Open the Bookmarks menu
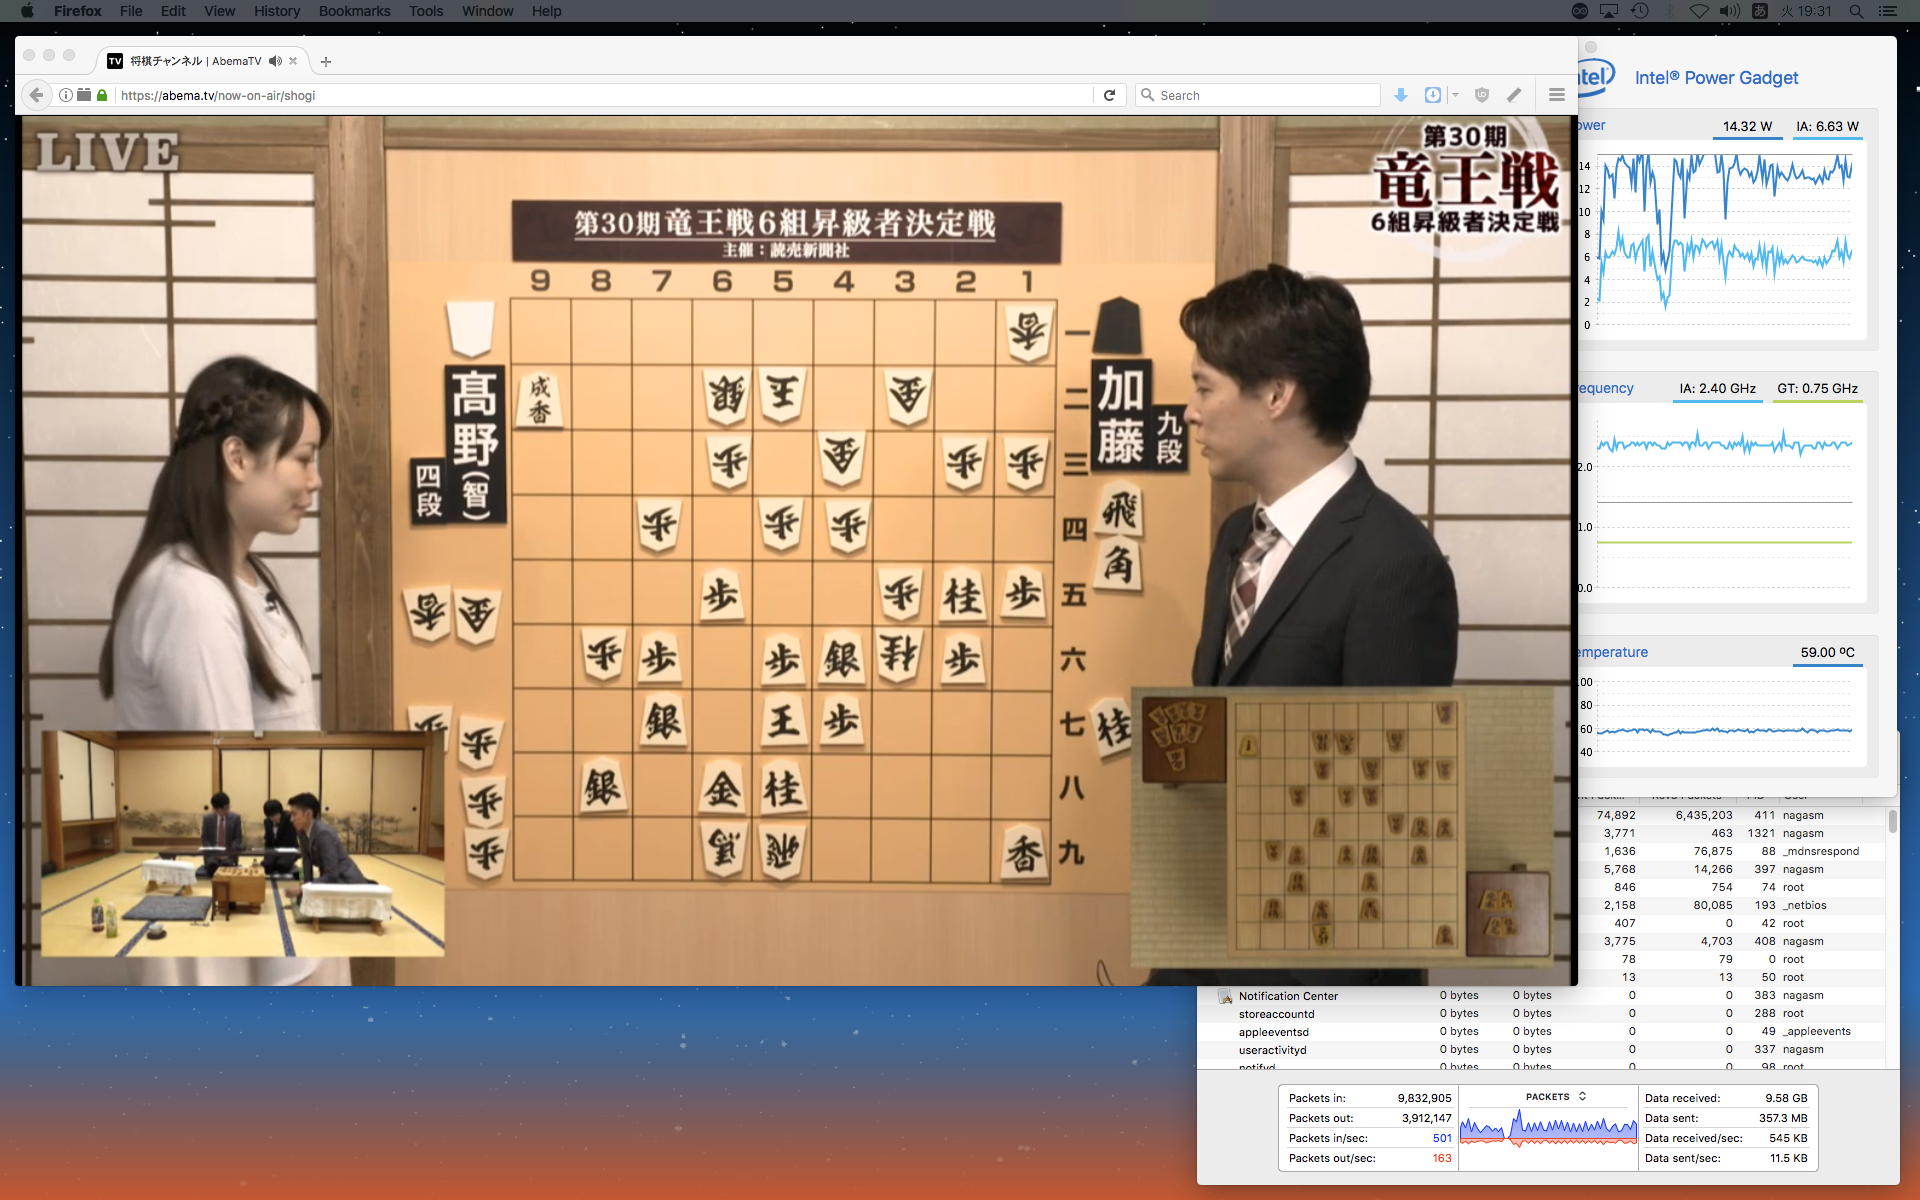Screen dimensions: 1920x1200 coord(354,11)
